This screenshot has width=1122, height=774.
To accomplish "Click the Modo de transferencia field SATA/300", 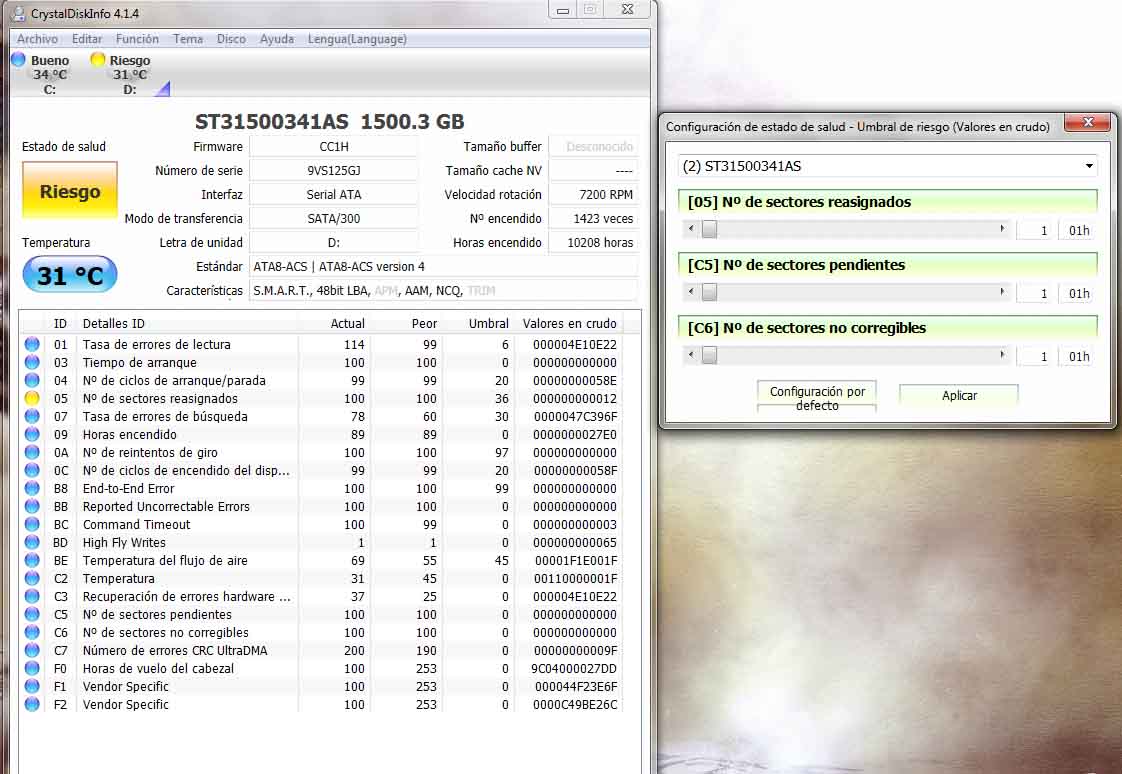I will [333, 218].
